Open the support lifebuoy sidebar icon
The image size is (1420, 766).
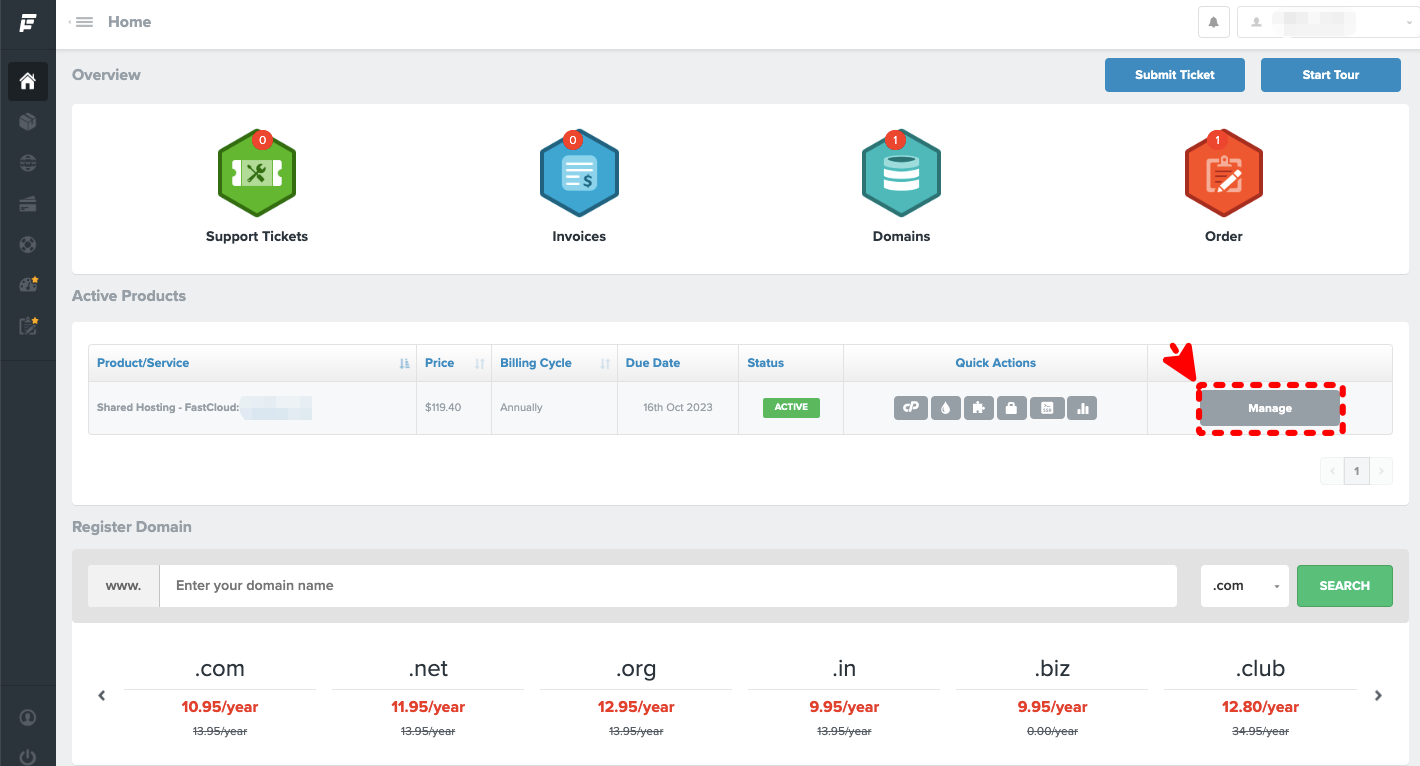[28, 244]
